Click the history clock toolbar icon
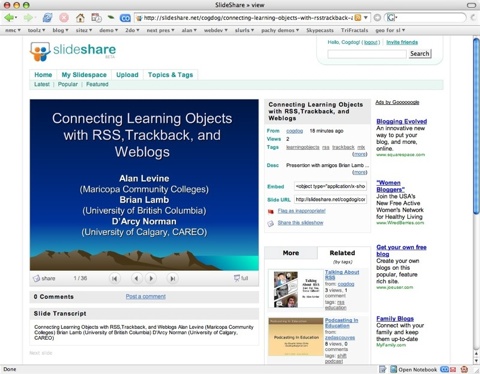Image resolution: width=480 pixels, height=374 pixels. [x=96, y=17]
